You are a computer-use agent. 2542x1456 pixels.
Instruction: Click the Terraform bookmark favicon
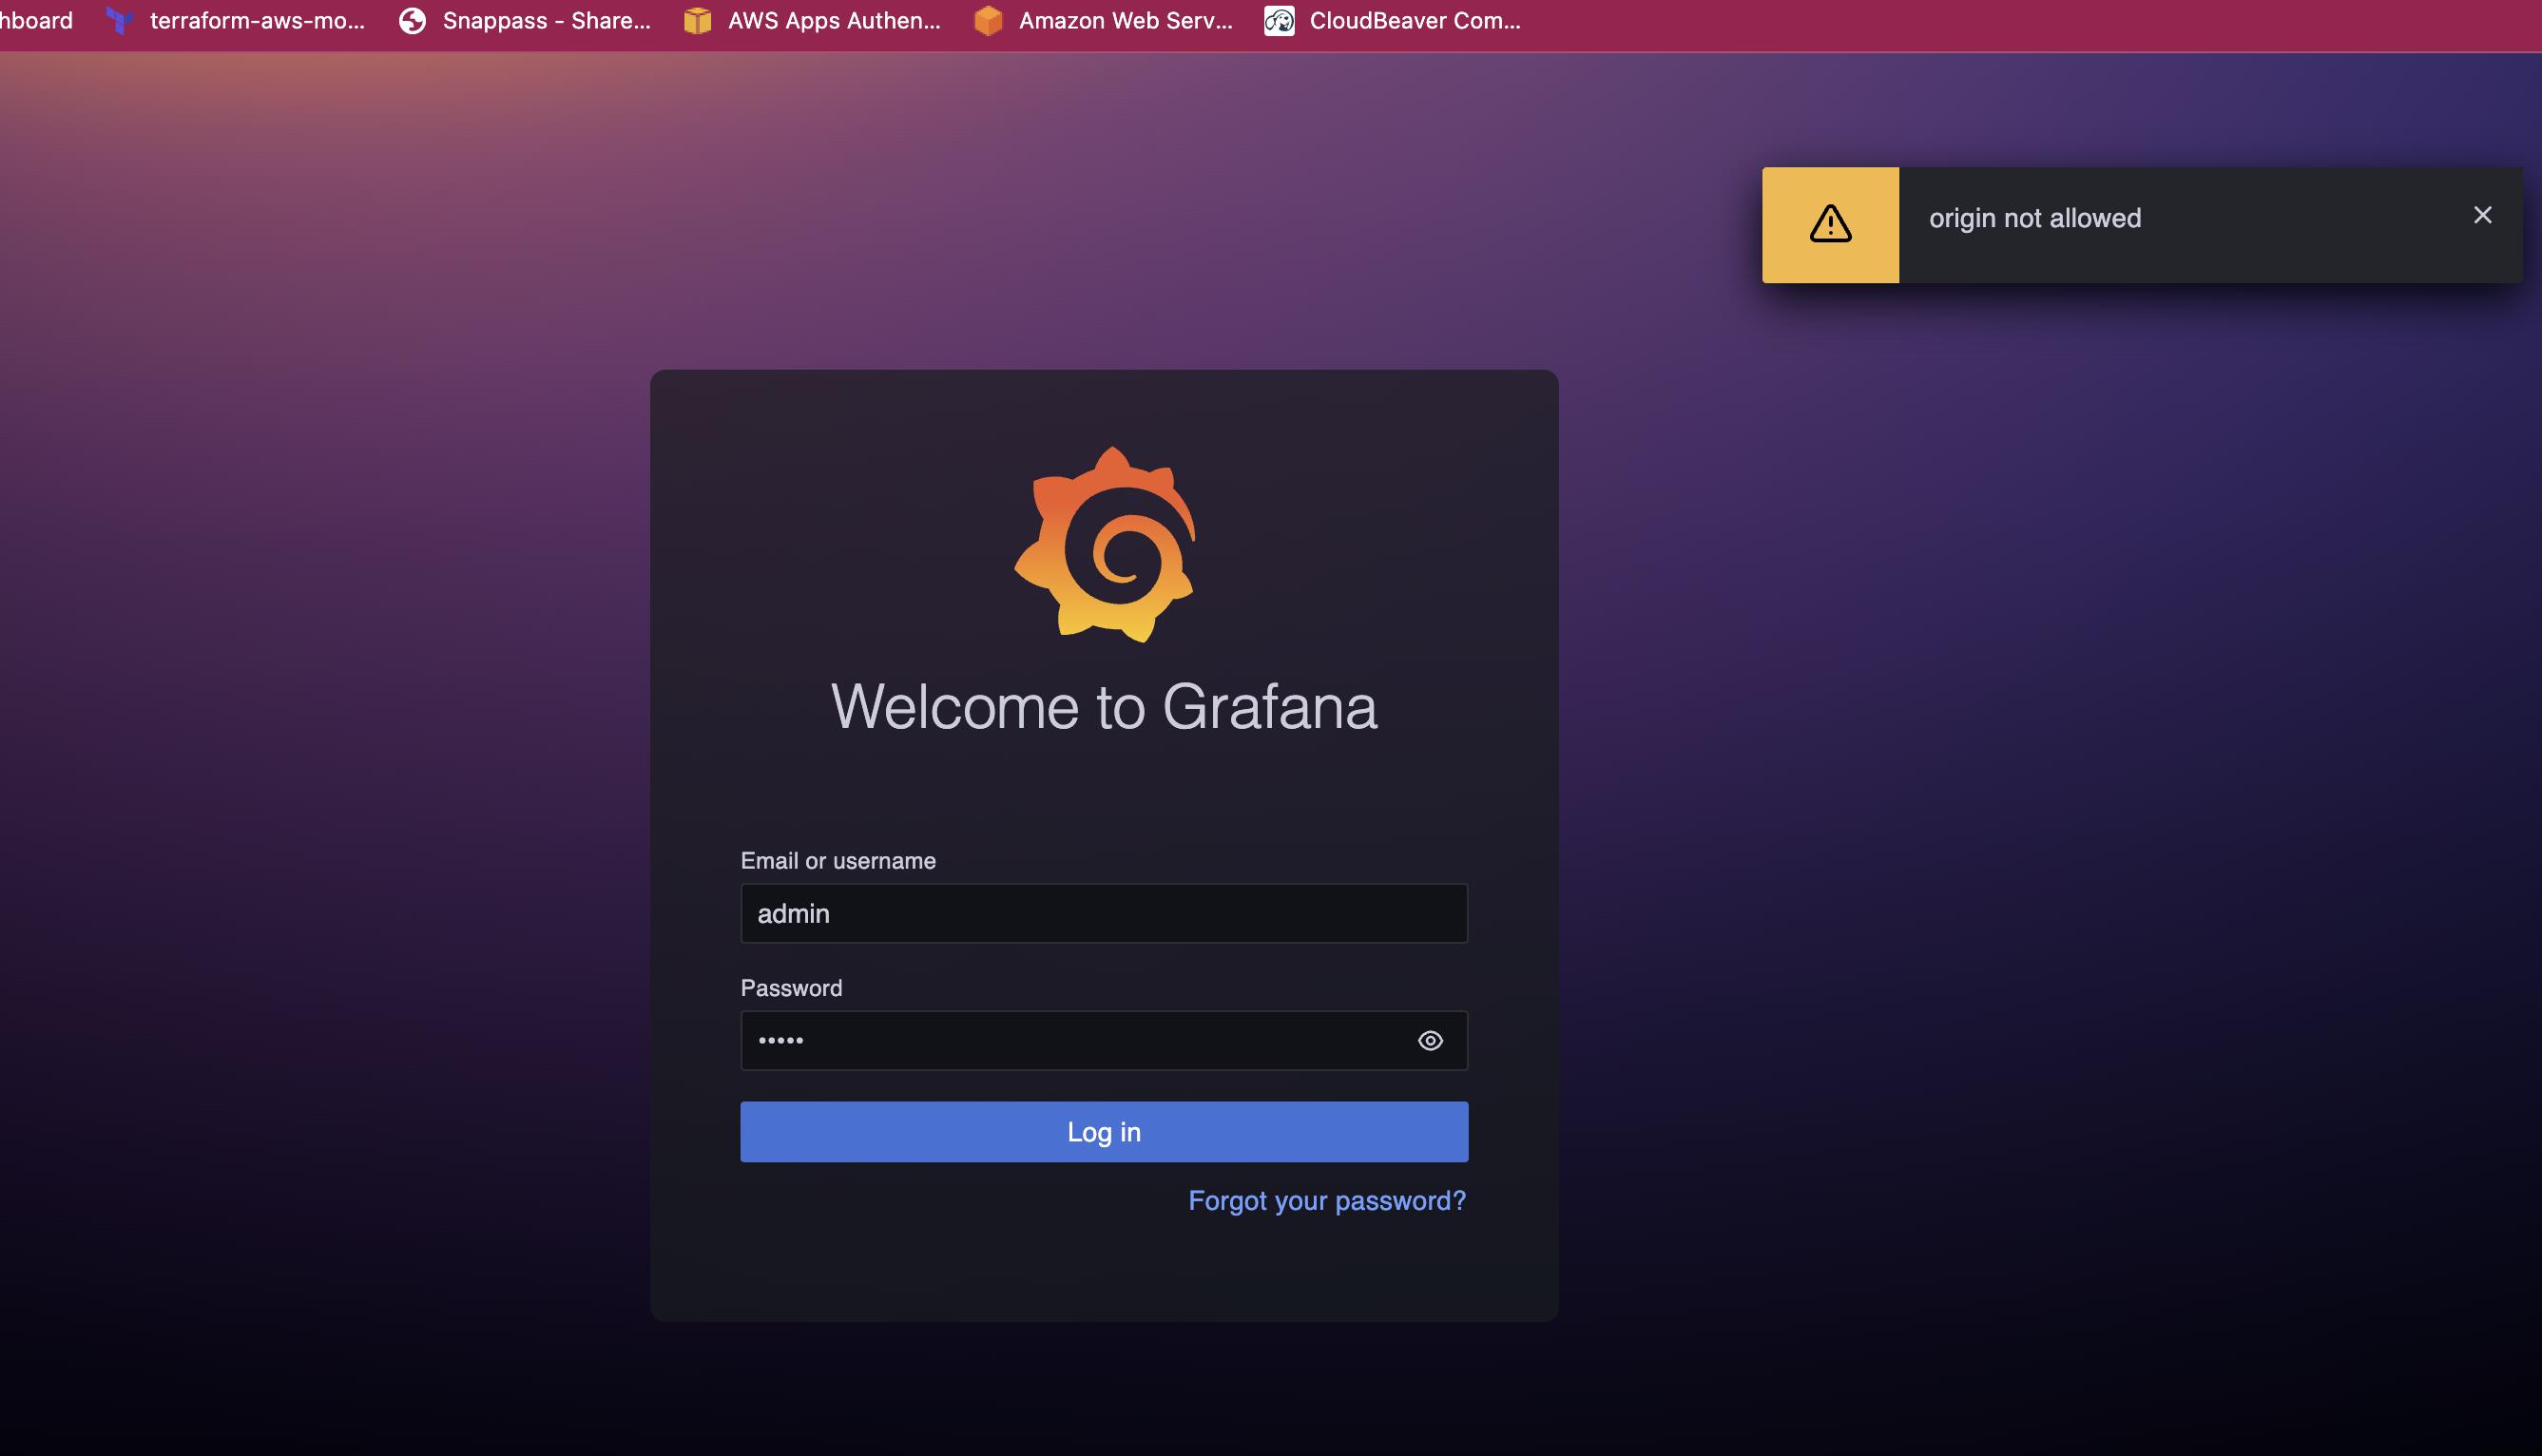120,21
